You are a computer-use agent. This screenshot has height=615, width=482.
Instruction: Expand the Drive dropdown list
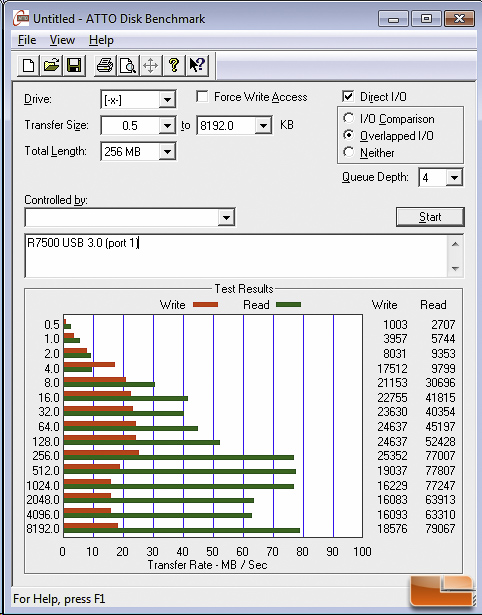click(x=167, y=100)
